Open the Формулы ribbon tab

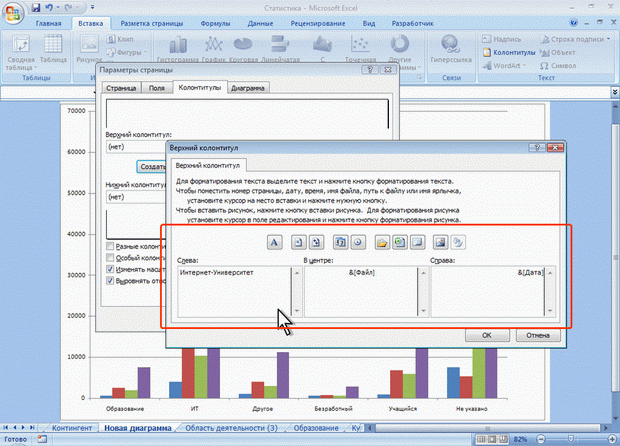213,22
